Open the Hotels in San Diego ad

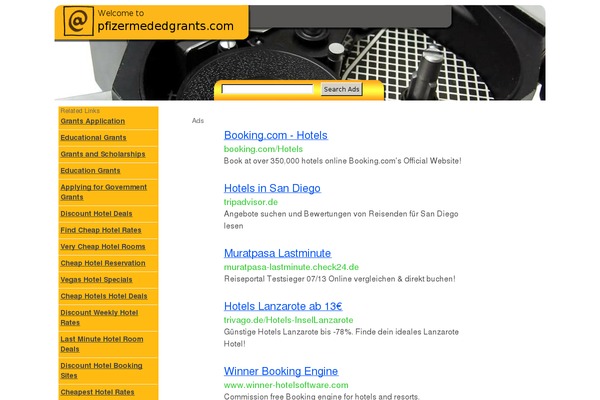coord(272,188)
